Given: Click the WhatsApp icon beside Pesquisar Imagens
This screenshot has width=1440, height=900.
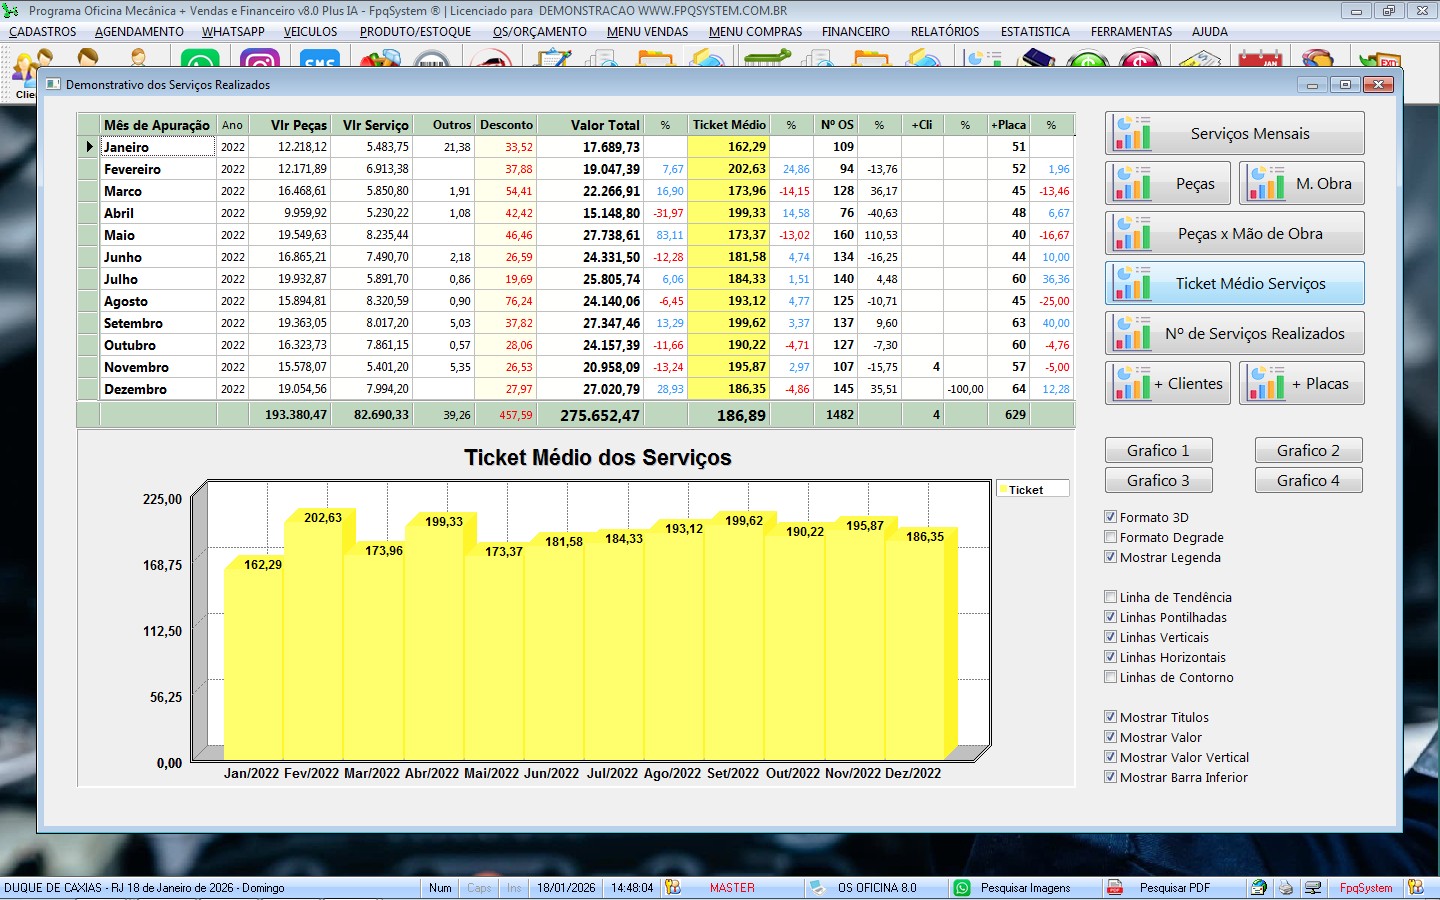Looking at the screenshot, I should 962,887.
